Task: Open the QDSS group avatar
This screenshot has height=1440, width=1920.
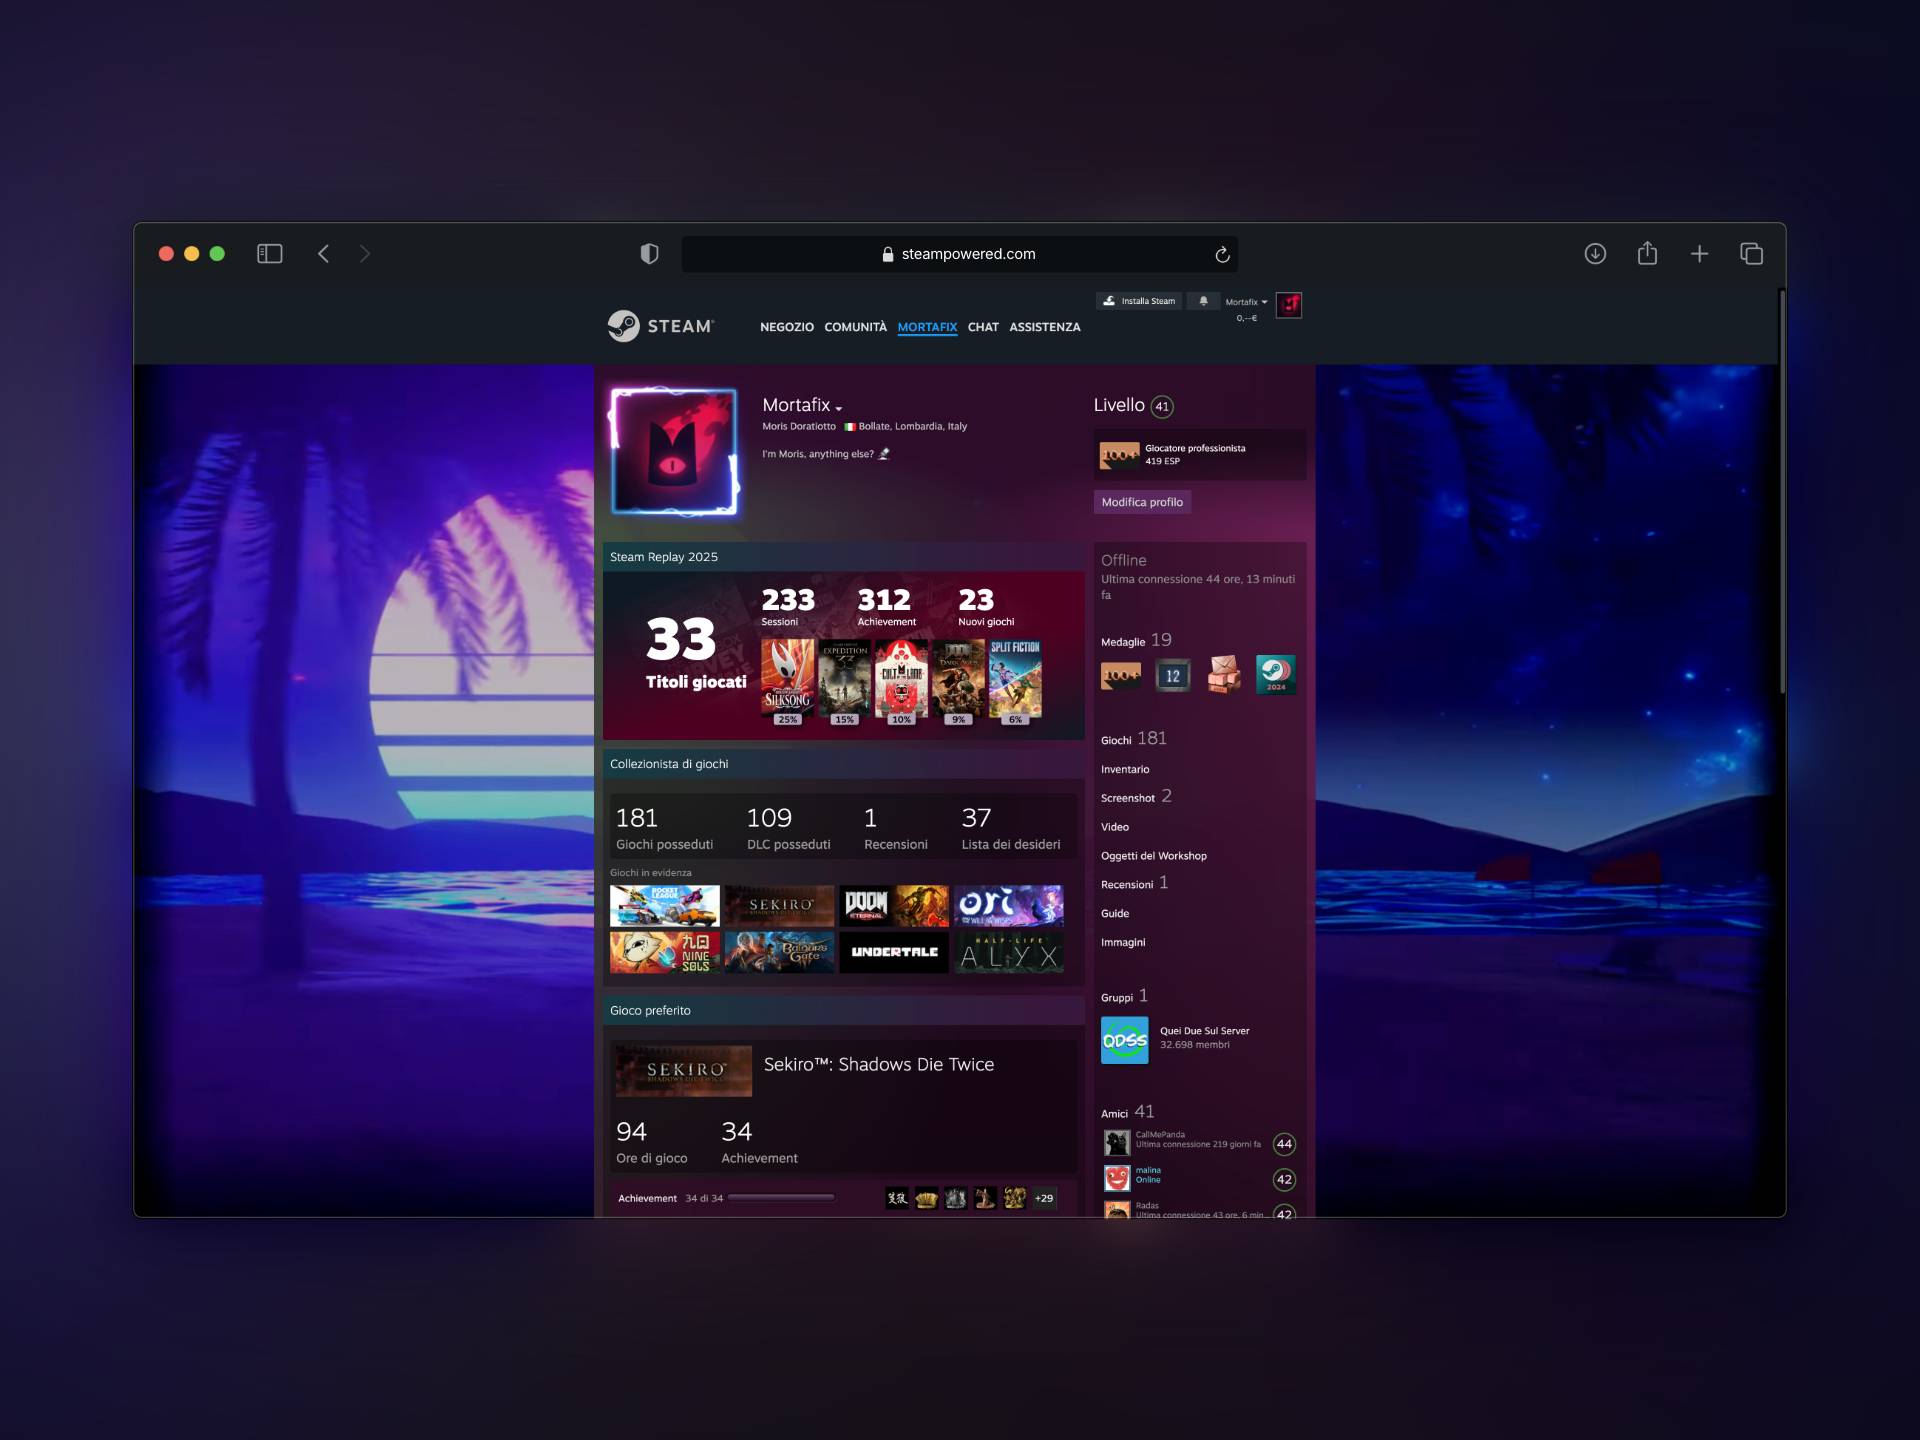Action: pyautogui.click(x=1124, y=1040)
